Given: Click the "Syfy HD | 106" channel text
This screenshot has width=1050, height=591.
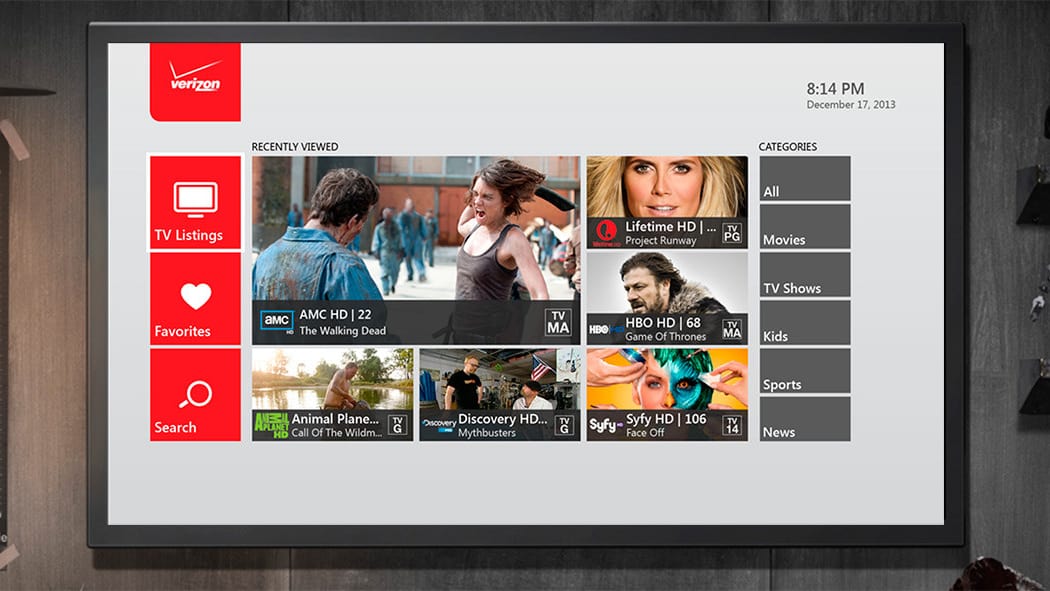Looking at the screenshot, I should pos(666,419).
